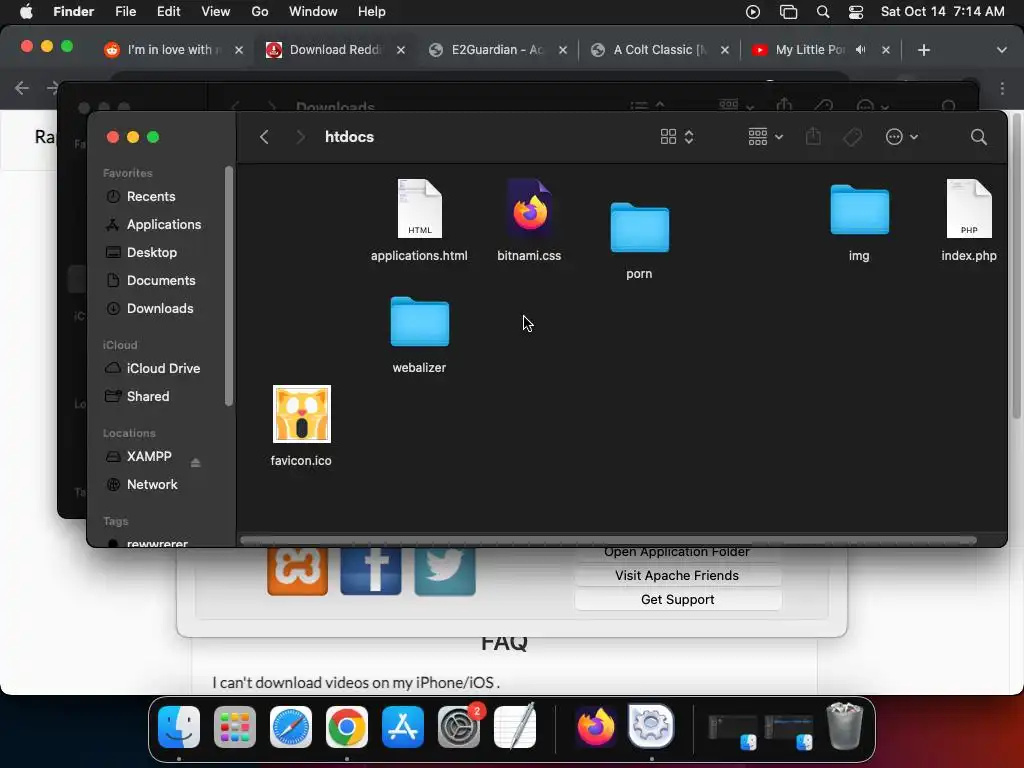The width and height of the screenshot is (1024, 768).
Task: Open the Go menu
Action: tap(260, 12)
